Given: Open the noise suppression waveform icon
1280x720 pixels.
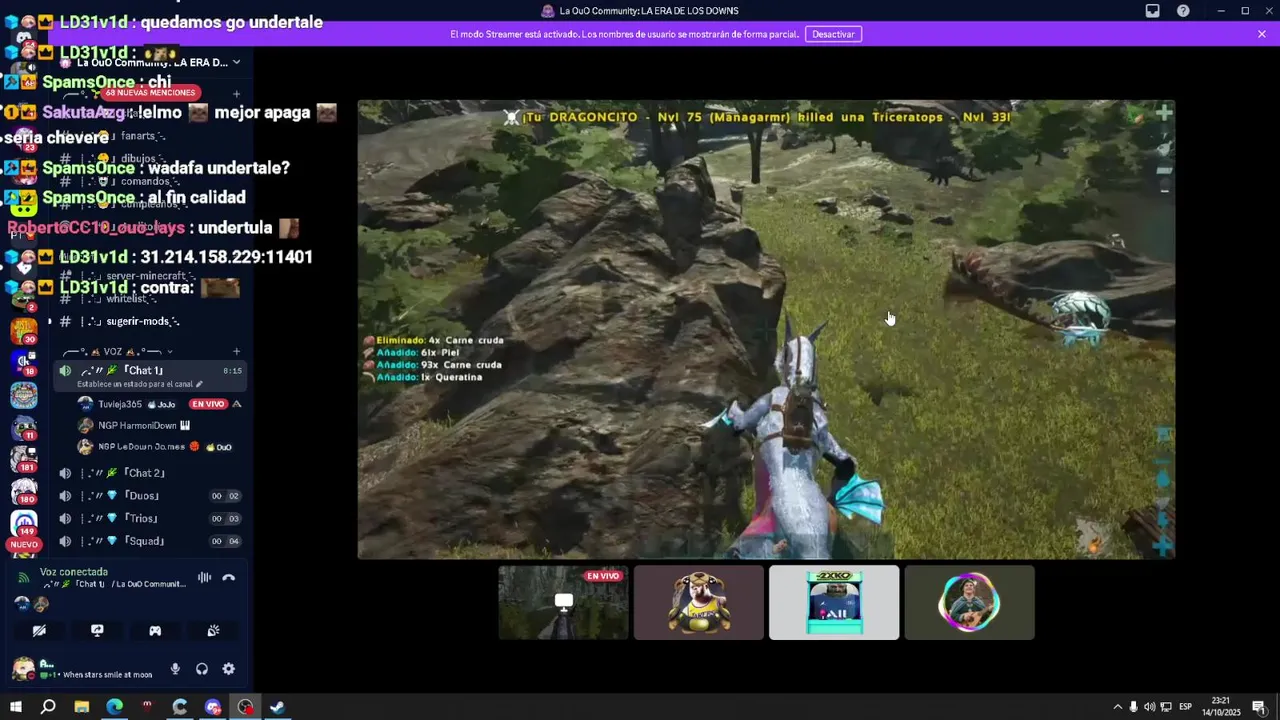Looking at the screenshot, I should pos(204,577).
